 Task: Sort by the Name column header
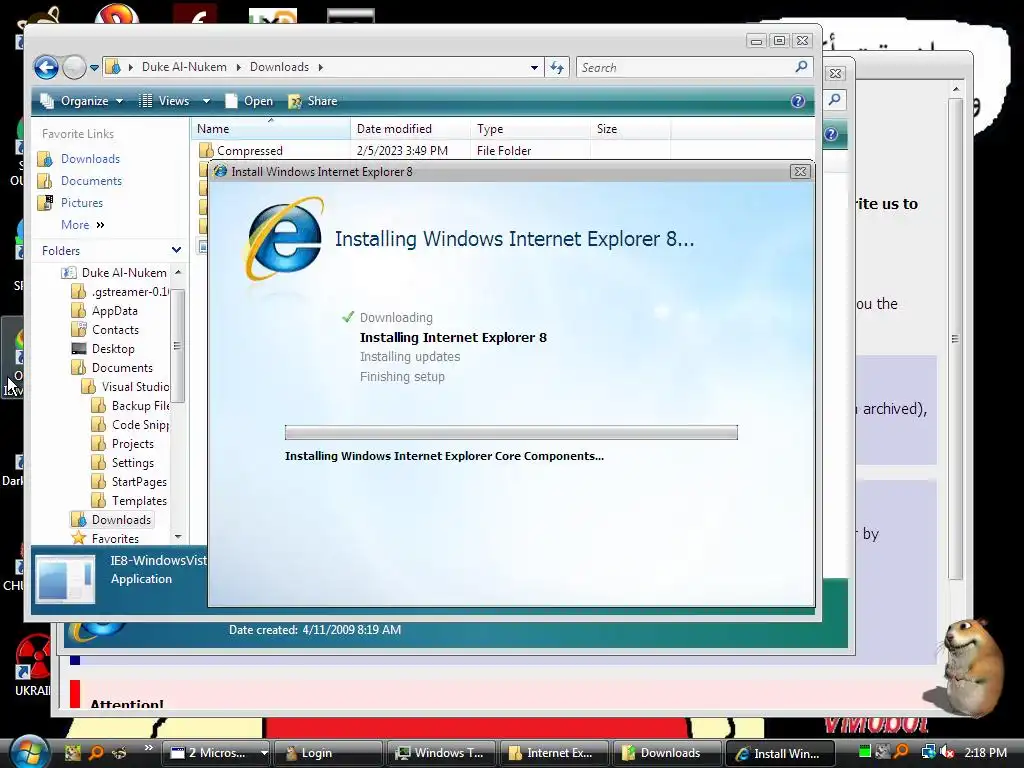tap(270, 129)
